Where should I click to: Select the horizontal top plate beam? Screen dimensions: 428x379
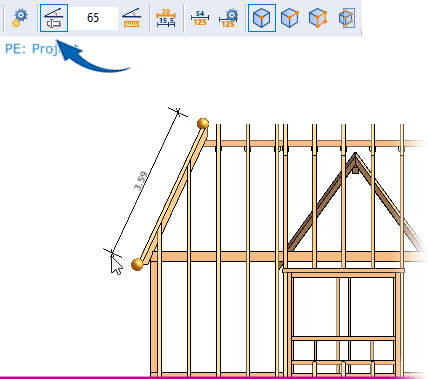click(x=313, y=144)
